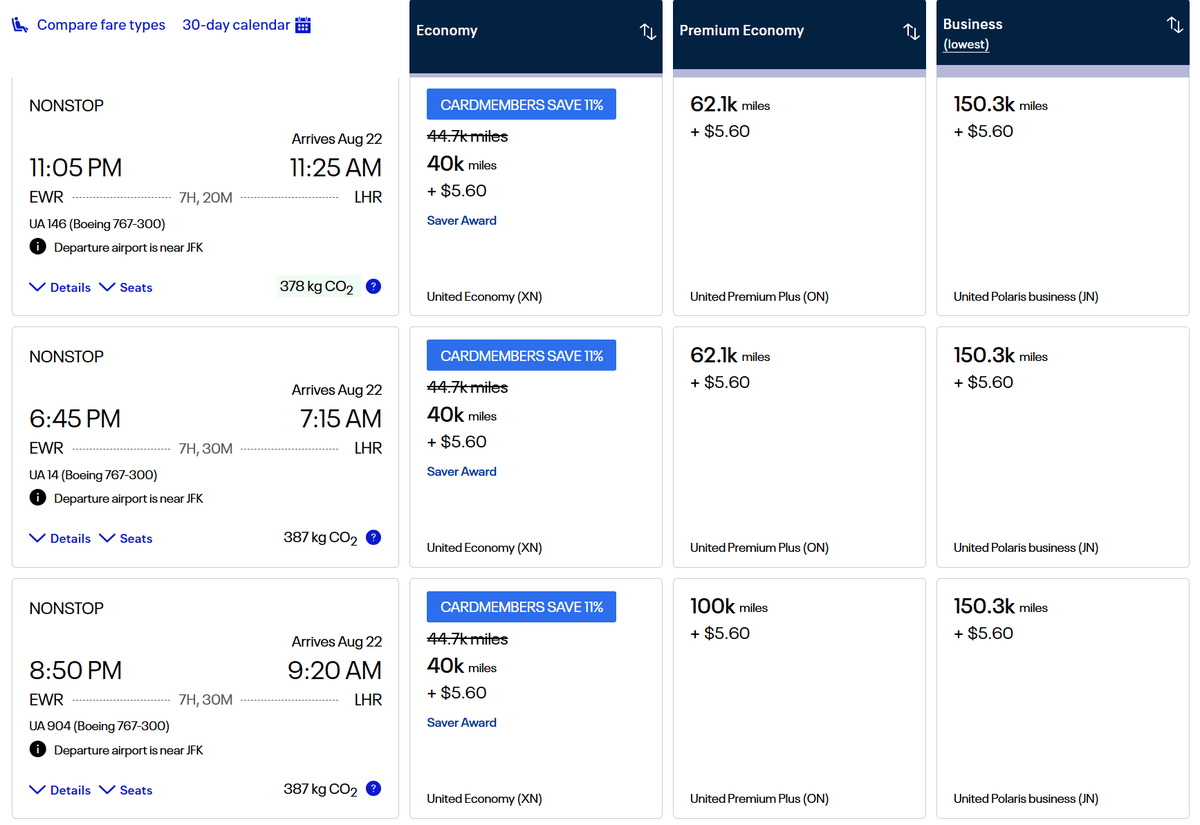Sort by Premium Economy column arrows
This screenshot has width=1200, height=825.
click(911, 31)
